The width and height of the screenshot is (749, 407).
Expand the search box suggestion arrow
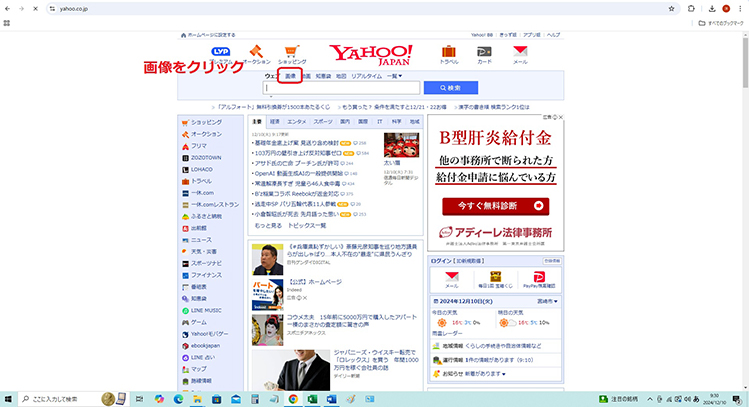point(271,96)
